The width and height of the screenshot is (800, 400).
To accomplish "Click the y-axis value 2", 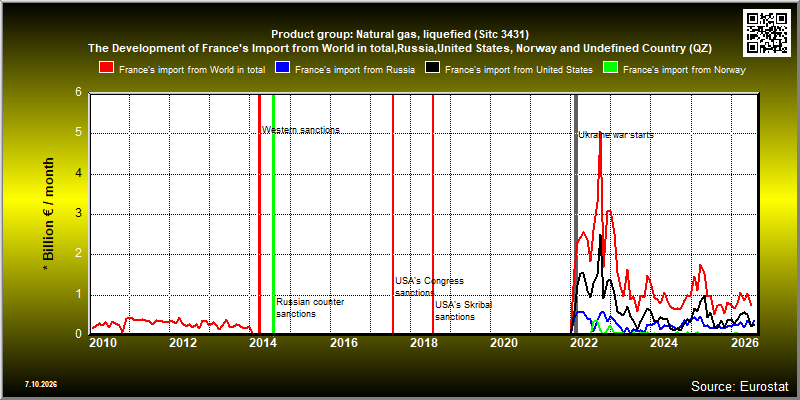I will (79, 254).
